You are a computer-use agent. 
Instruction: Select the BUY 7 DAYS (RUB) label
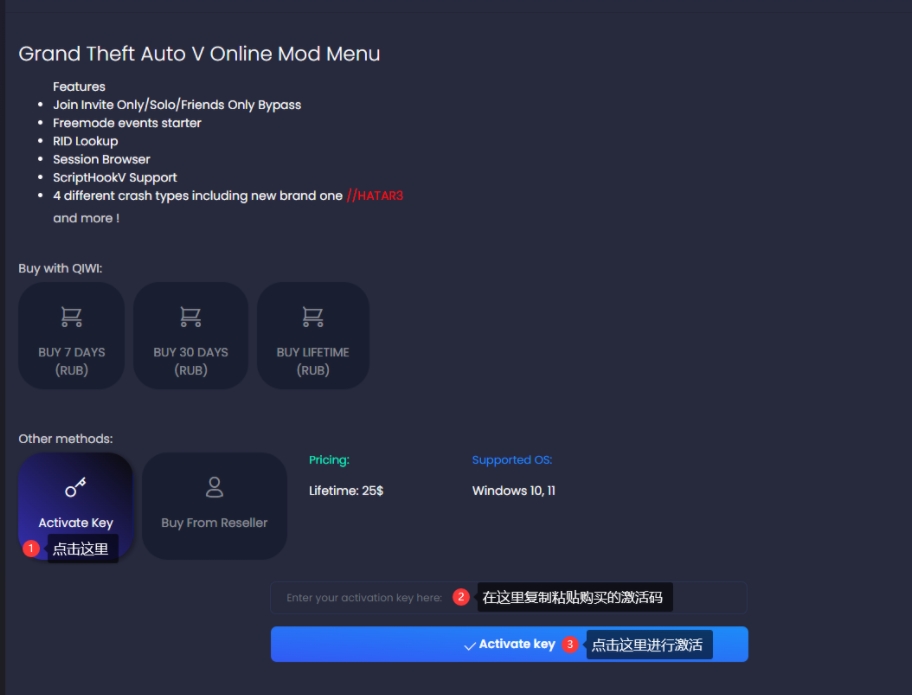click(72, 361)
